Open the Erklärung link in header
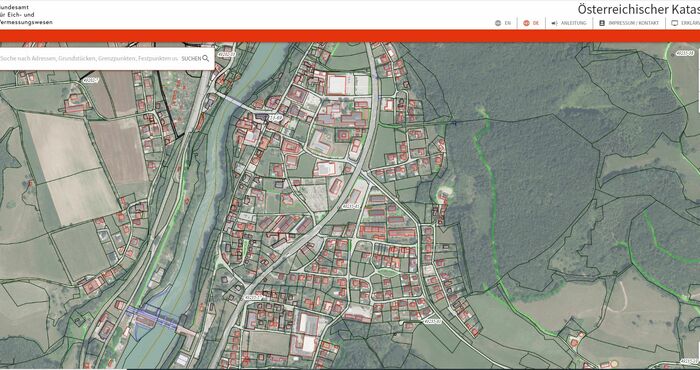700x370 pixels. (x=686, y=23)
